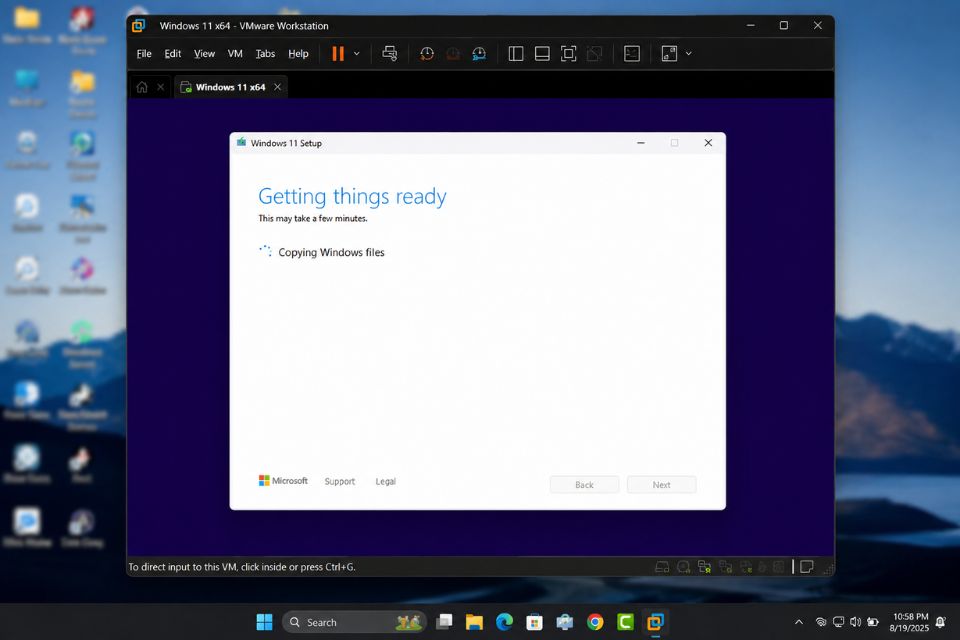Viewport: 960px width, 640px height.
Task: Minimize the Windows 11 Setup dialog
Action: click(x=641, y=143)
